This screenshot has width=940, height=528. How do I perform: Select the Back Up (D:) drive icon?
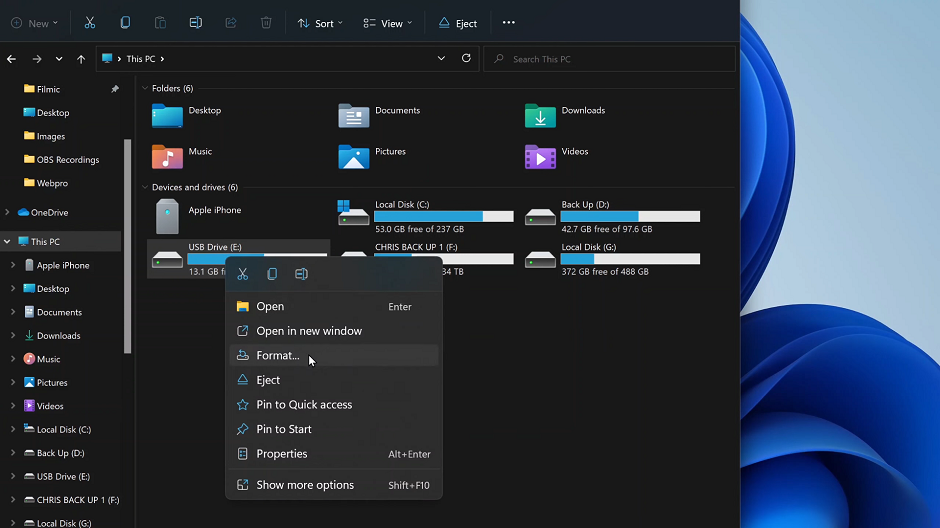(540, 216)
